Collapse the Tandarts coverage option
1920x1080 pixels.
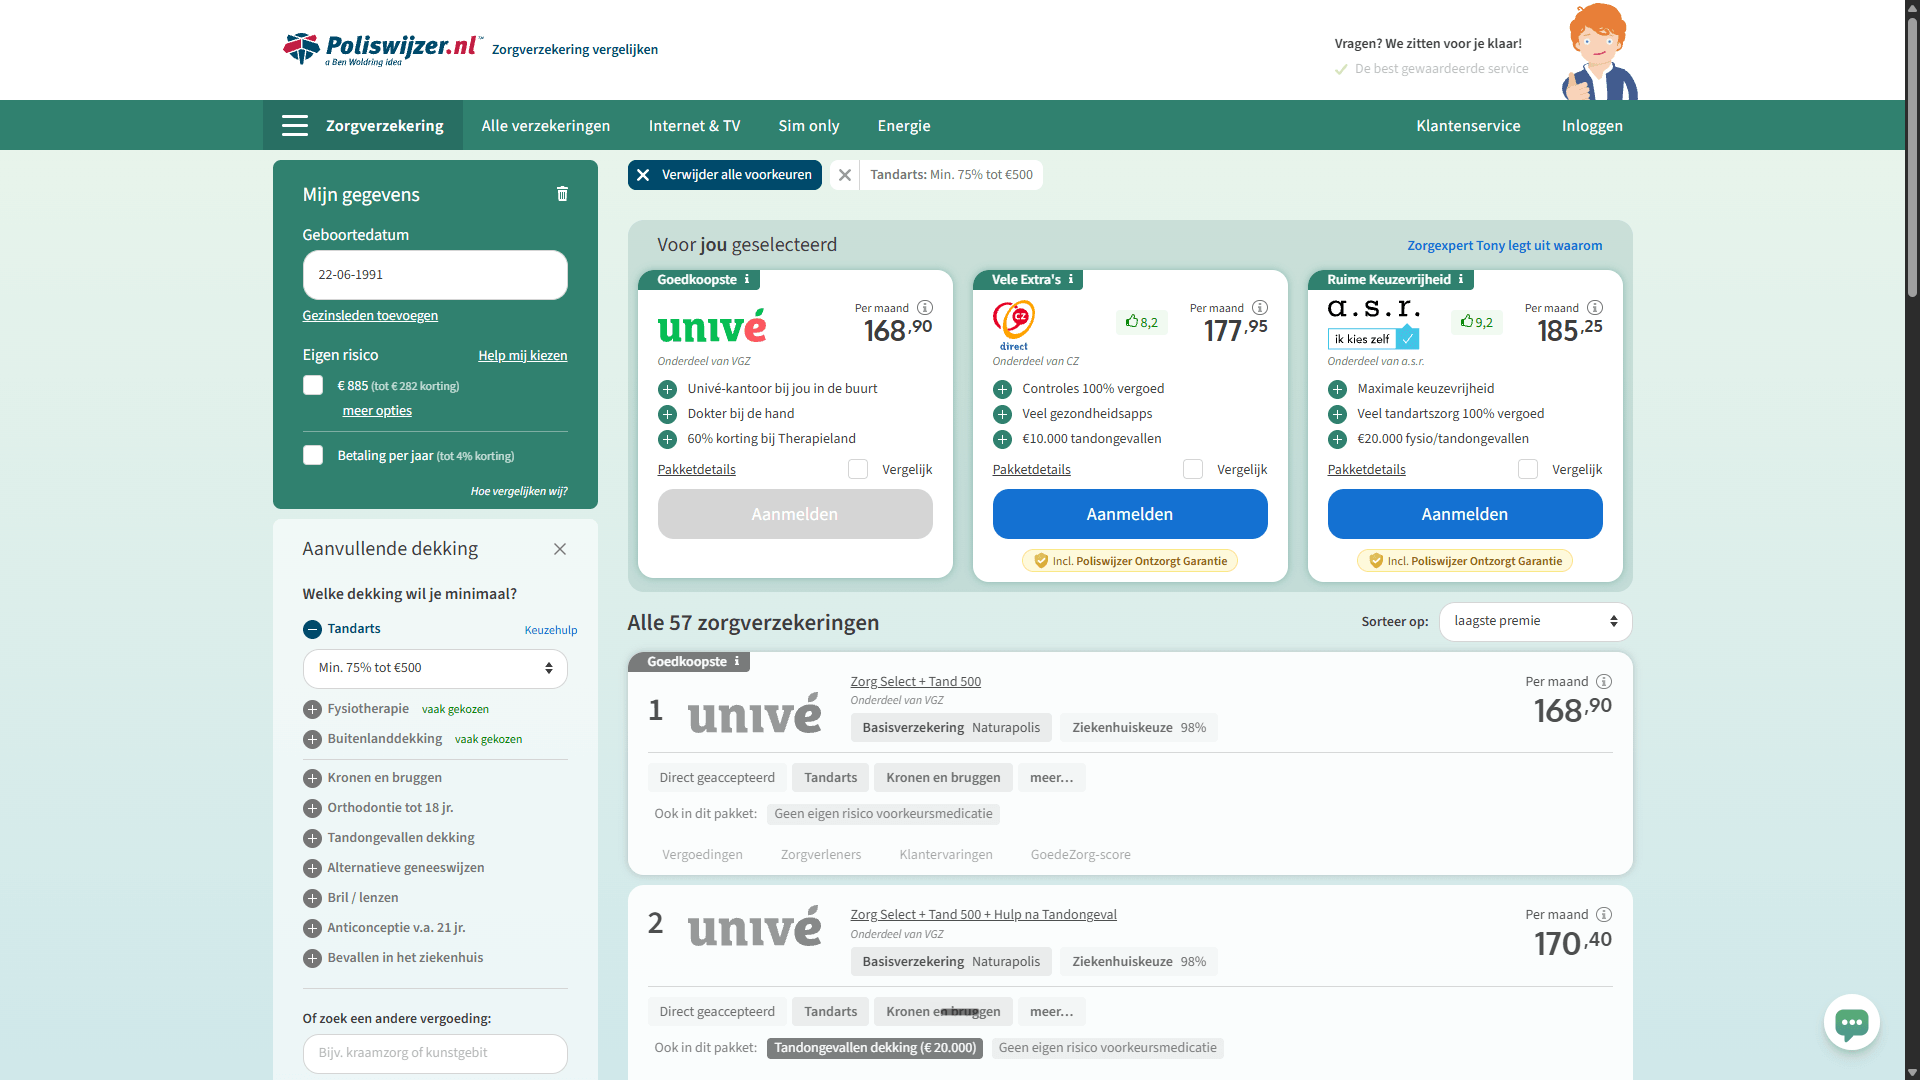click(x=312, y=629)
